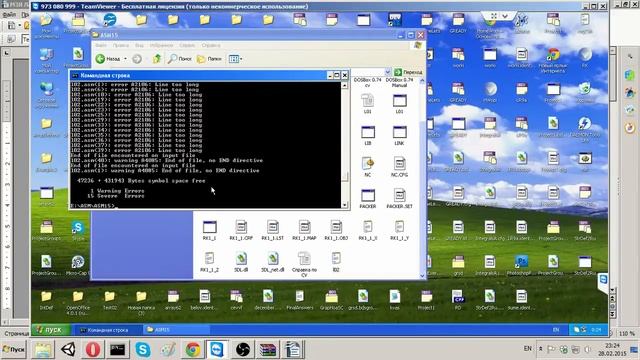Click the TeamViewer icon in the local taskbar
This screenshot has height=360, width=640.
tap(217, 349)
